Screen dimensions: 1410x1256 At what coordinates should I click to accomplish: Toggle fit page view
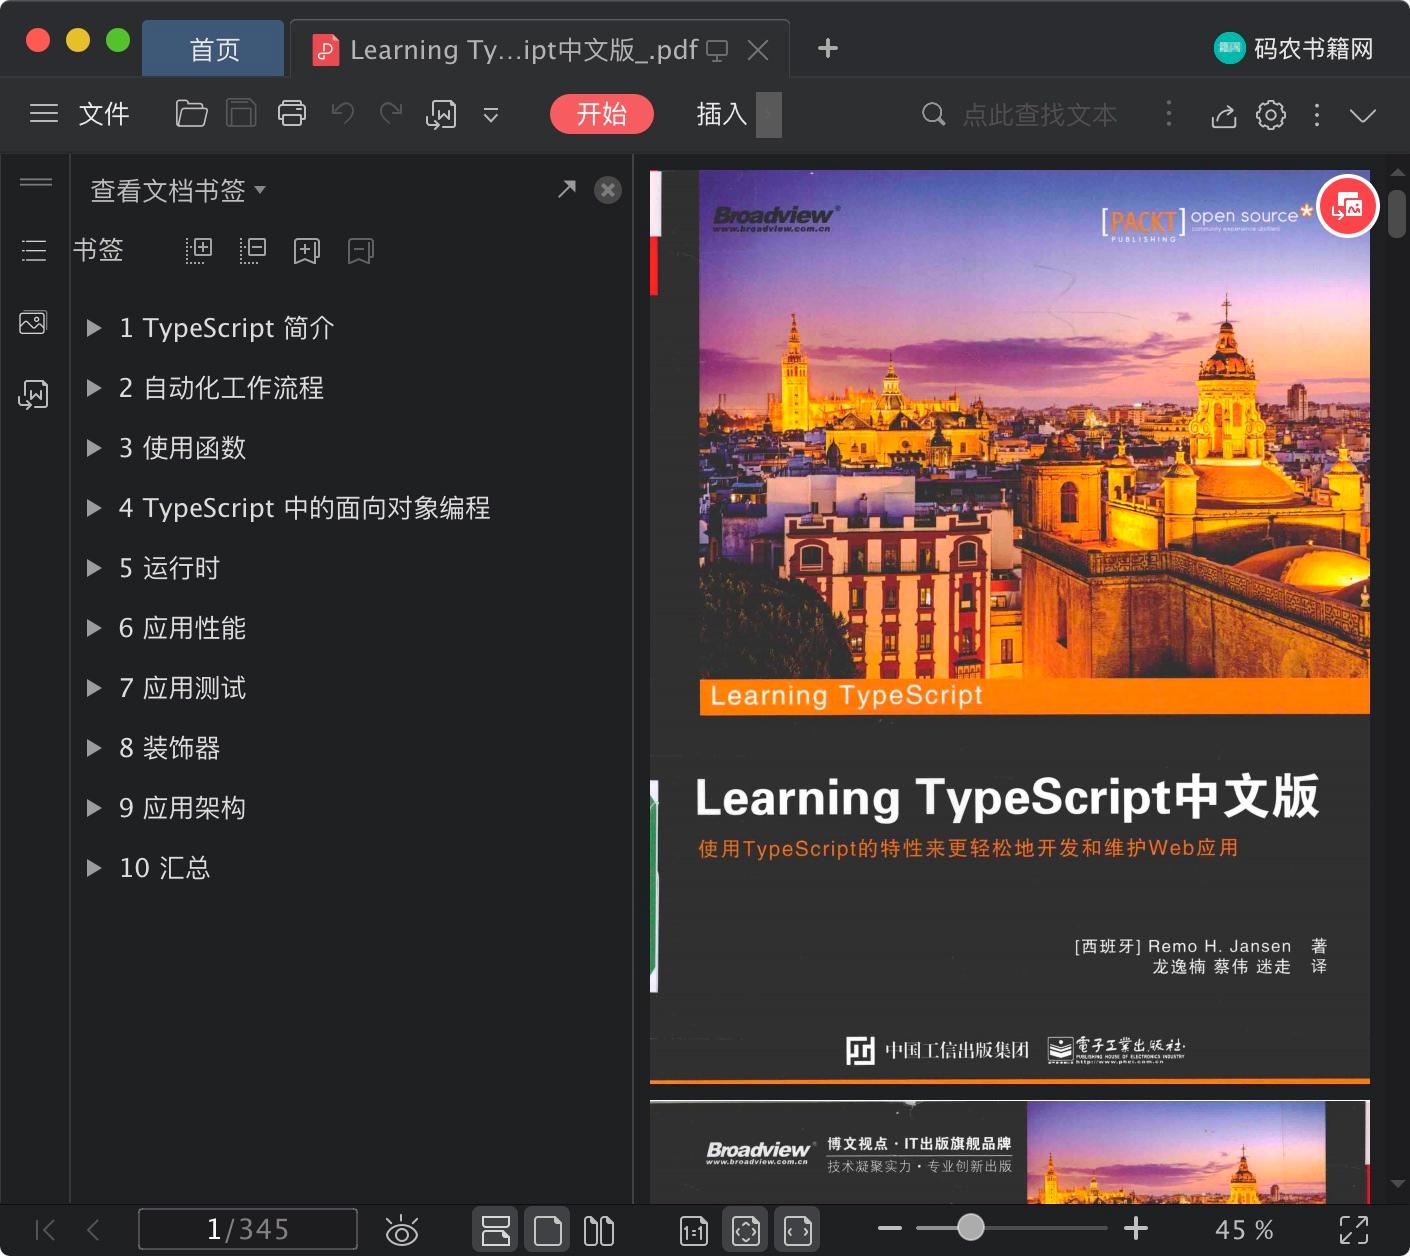tap(746, 1230)
